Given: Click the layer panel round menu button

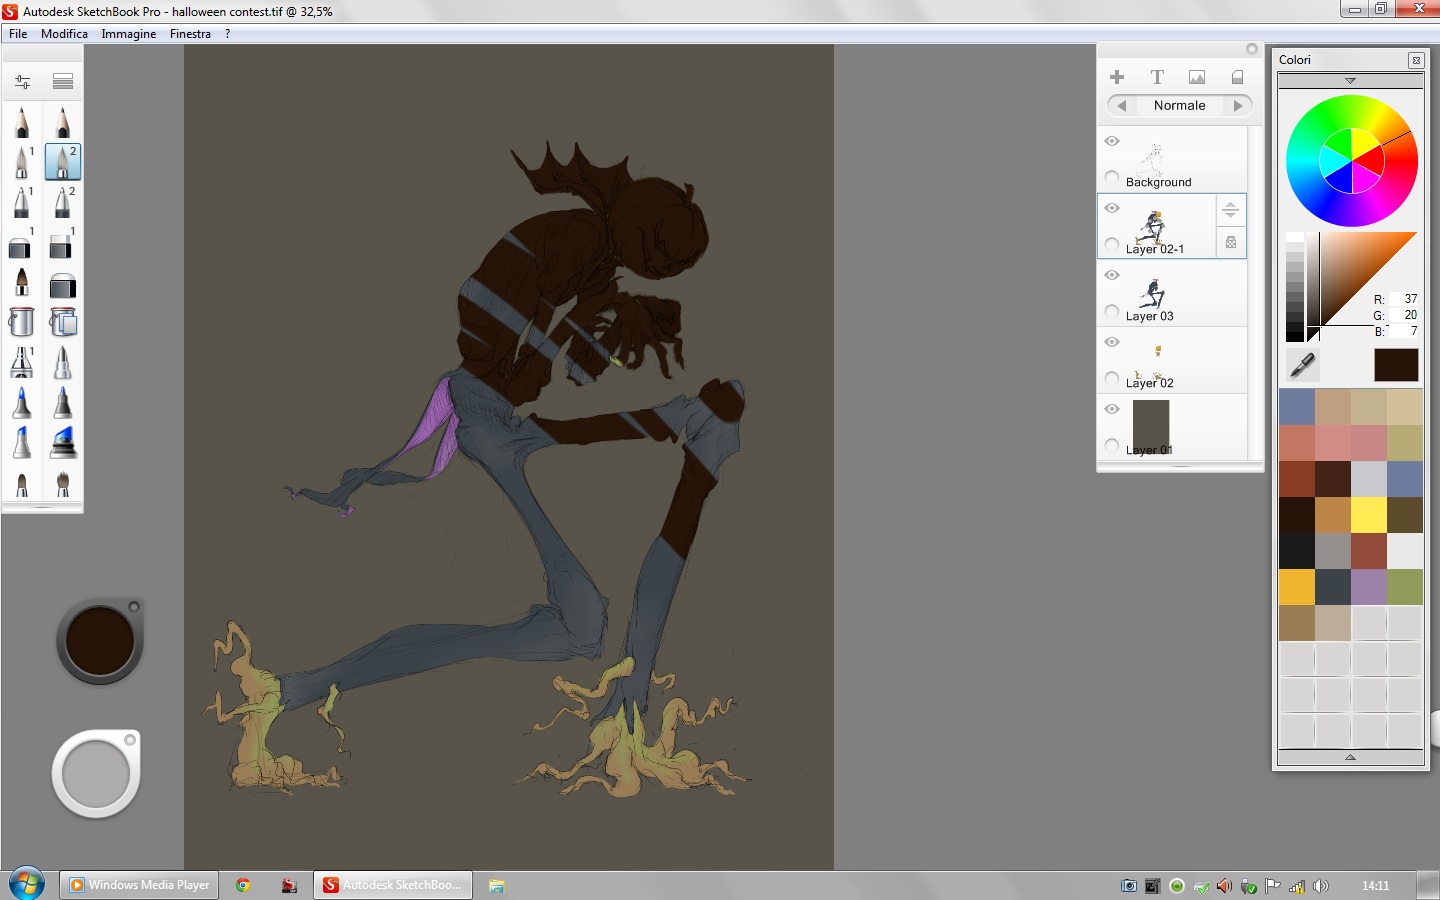Looking at the screenshot, I should click(x=1251, y=49).
